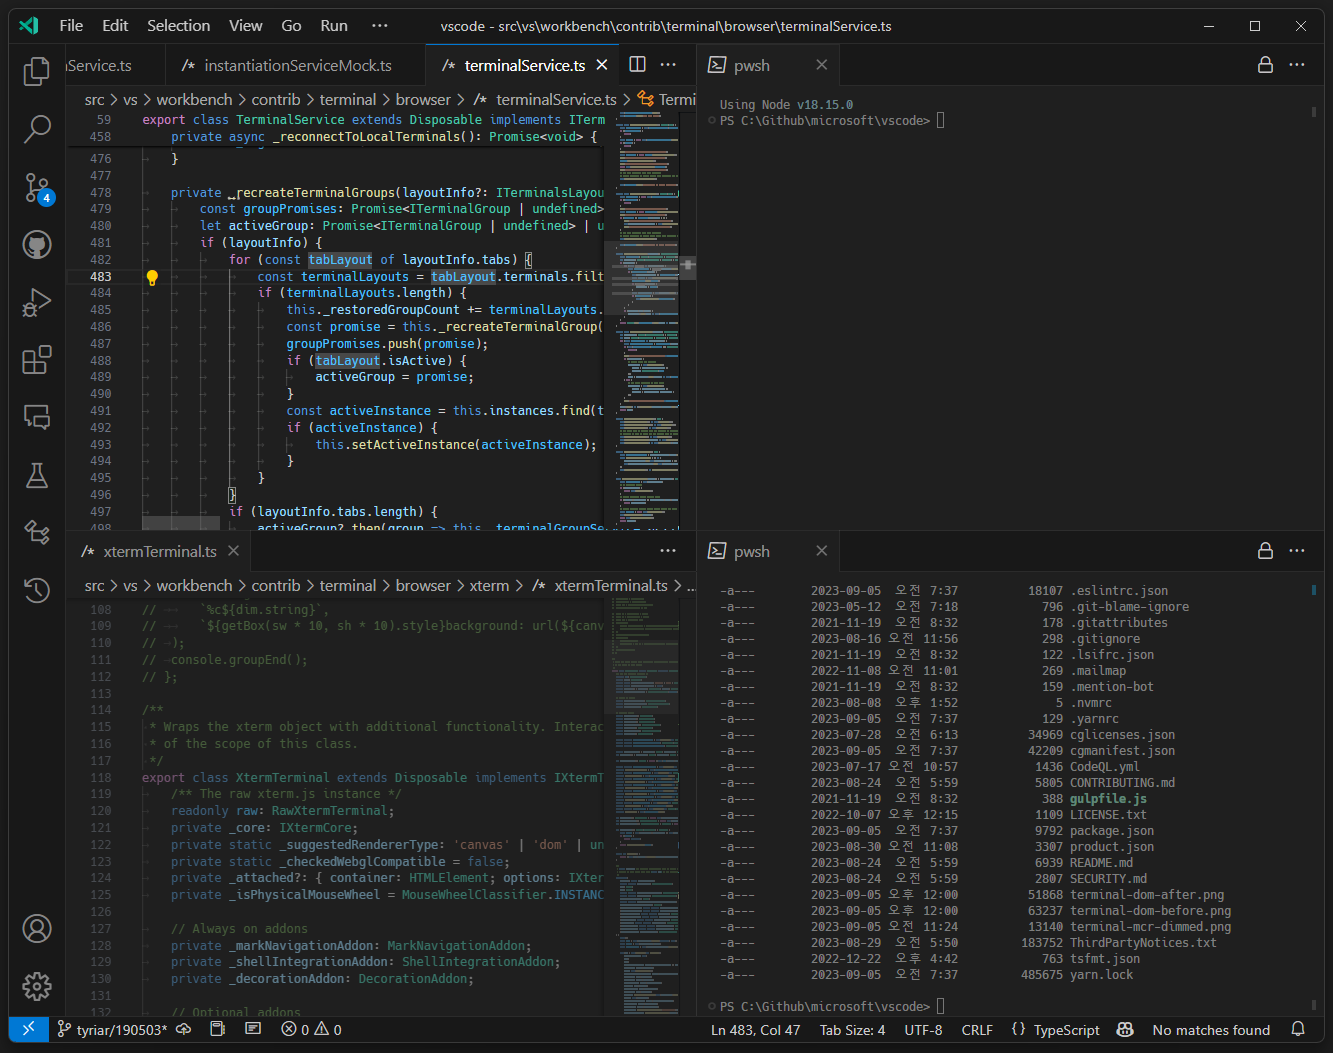1333x1053 pixels.
Task: Open the Selection menu
Action: [178, 25]
